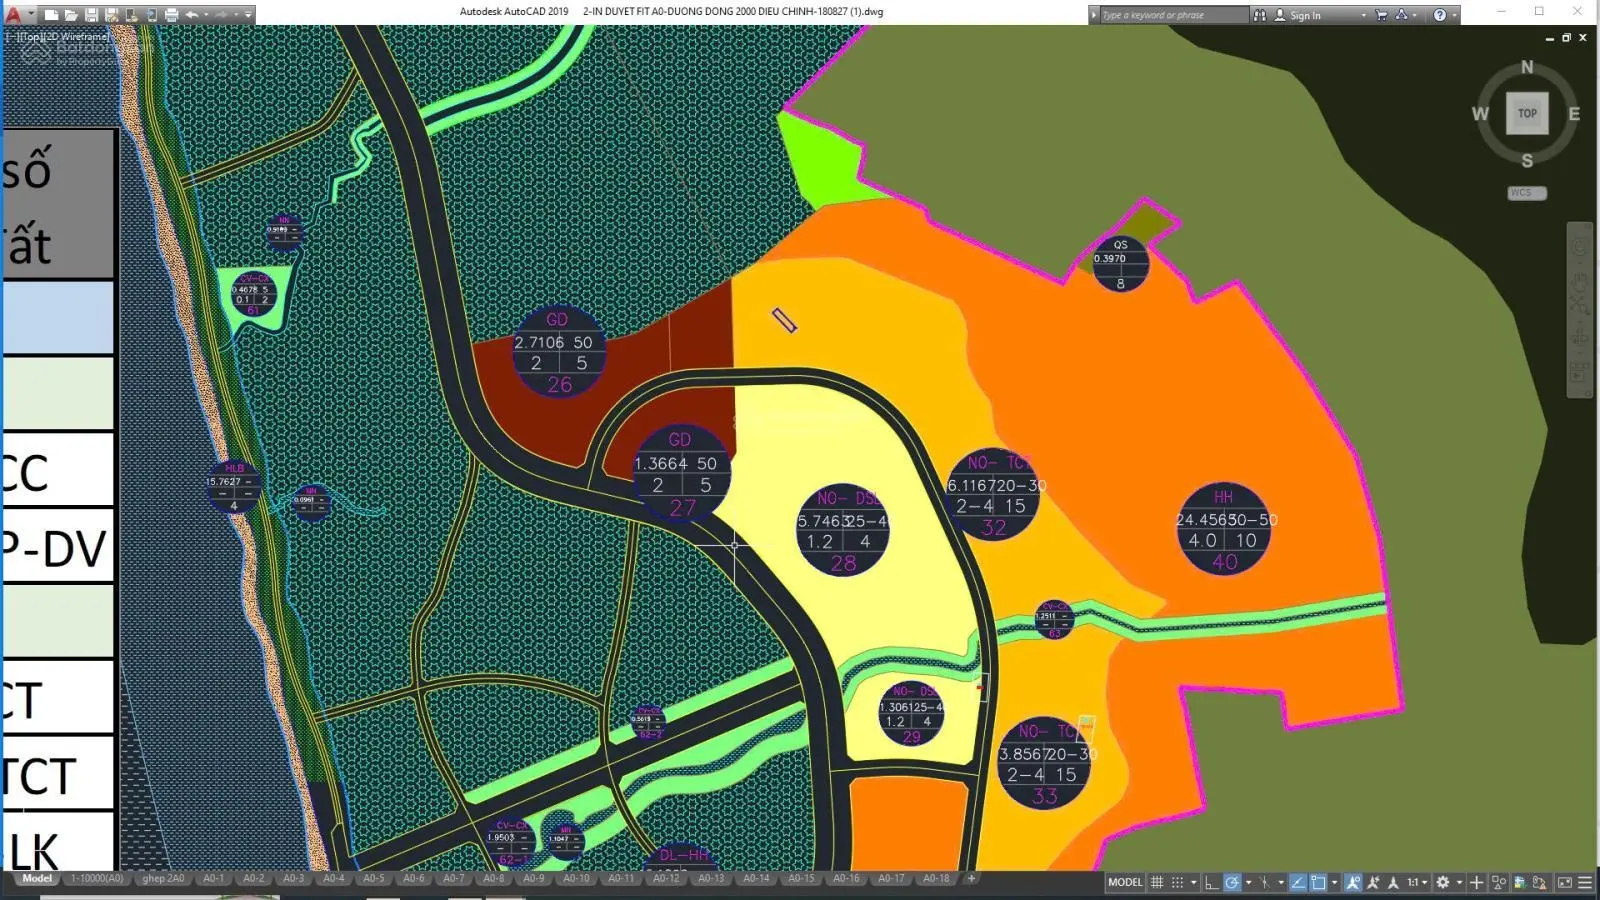Expand the Redo history dropdown
The height and width of the screenshot is (900, 1600).
pos(236,15)
